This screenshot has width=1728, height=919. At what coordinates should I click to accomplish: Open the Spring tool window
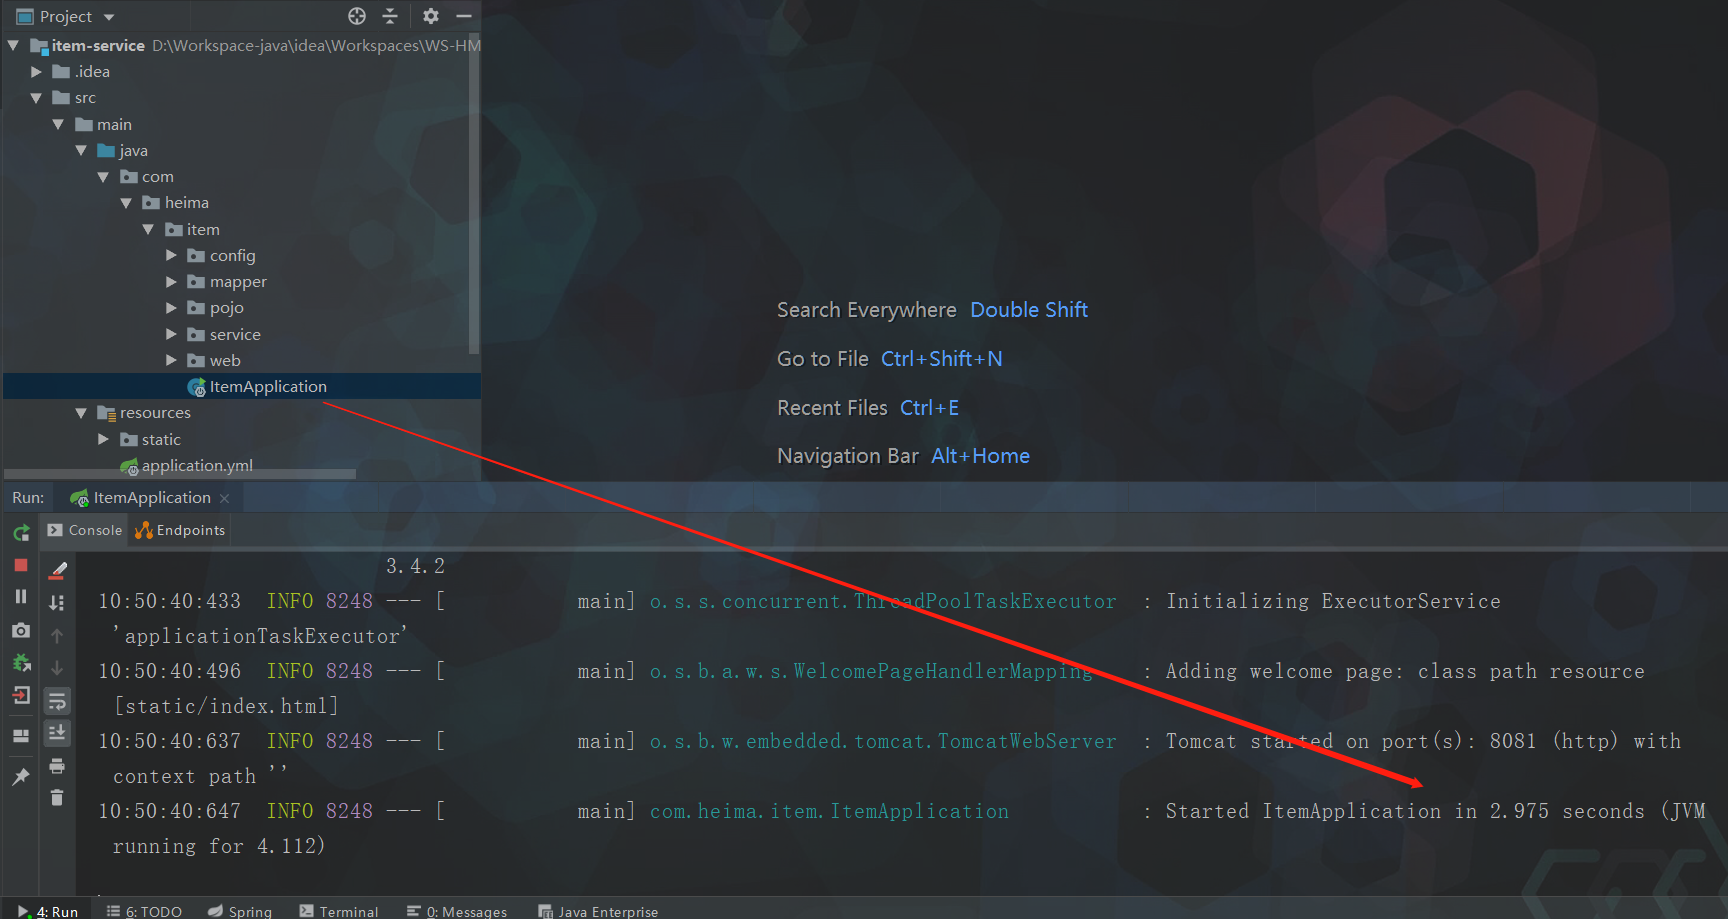point(240,911)
